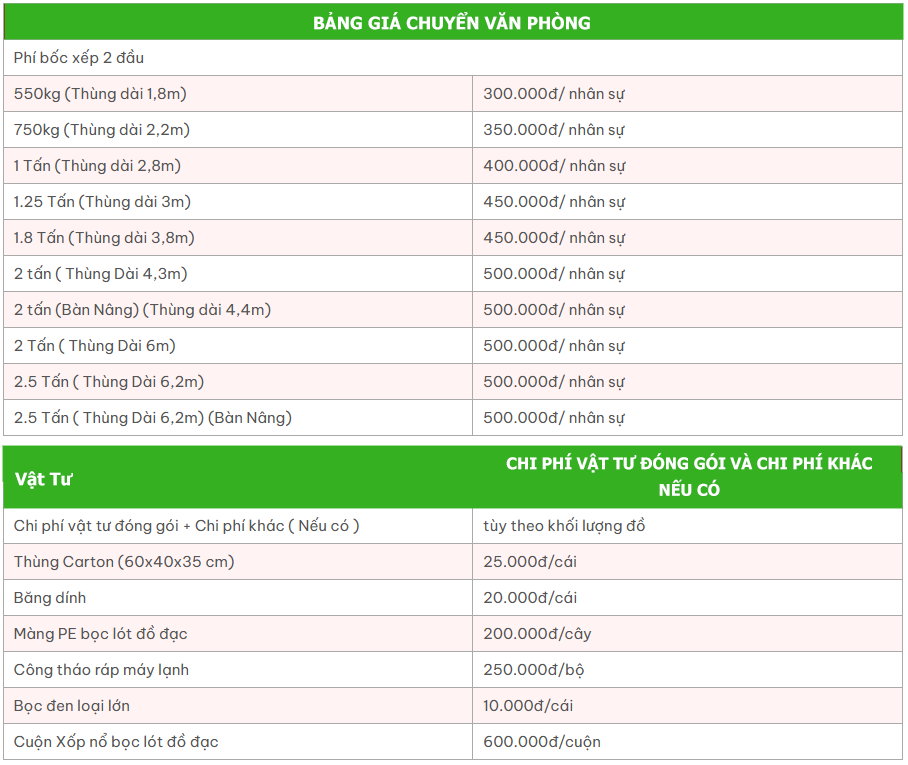Select the 300.000đ/ nhân sự price cell

pos(554,94)
